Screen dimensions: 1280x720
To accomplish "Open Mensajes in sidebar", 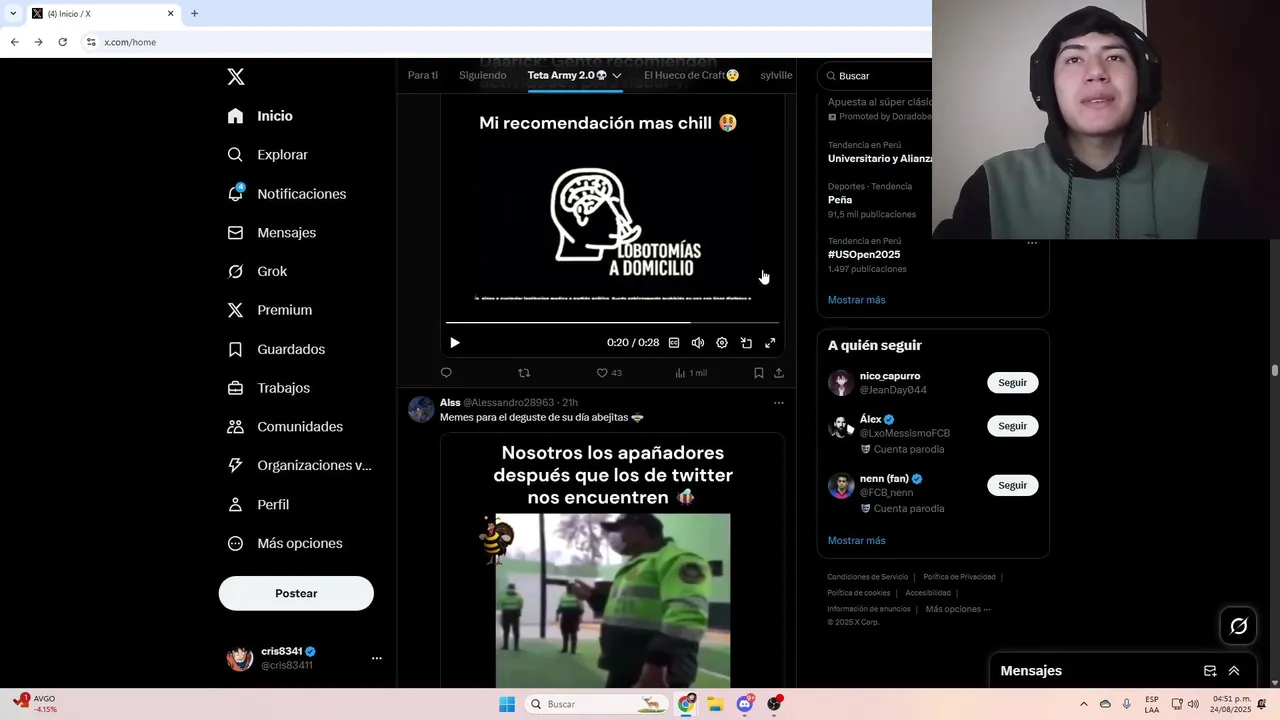I will (x=271, y=232).
